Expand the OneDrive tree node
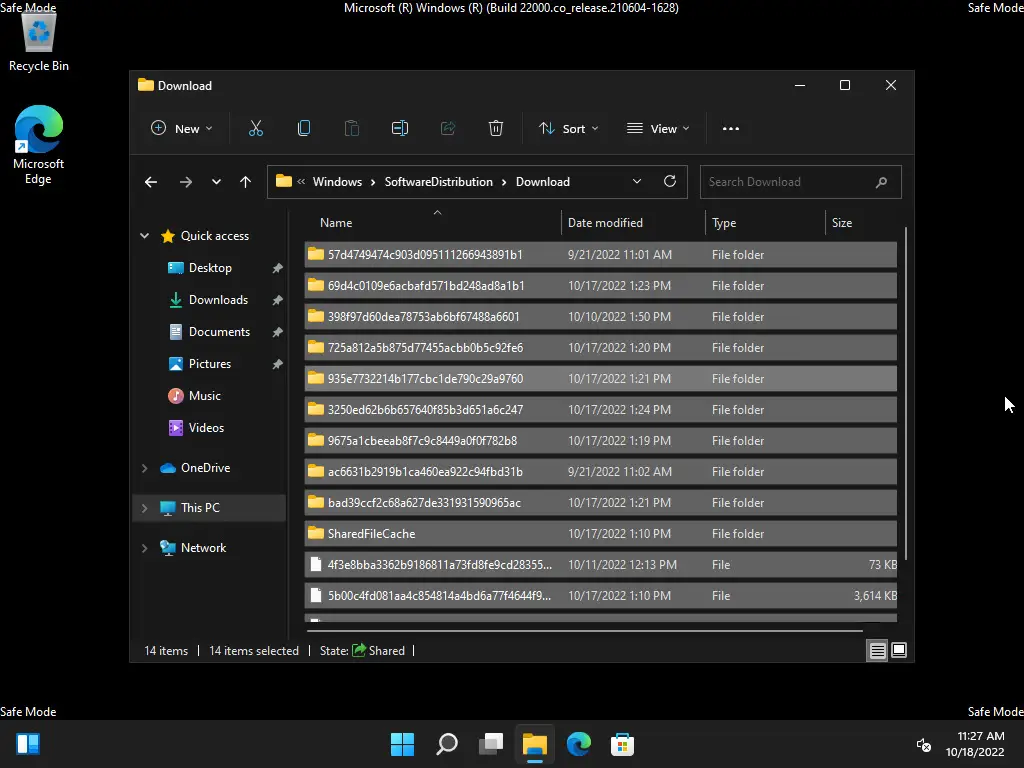The image size is (1024, 768). 144,468
